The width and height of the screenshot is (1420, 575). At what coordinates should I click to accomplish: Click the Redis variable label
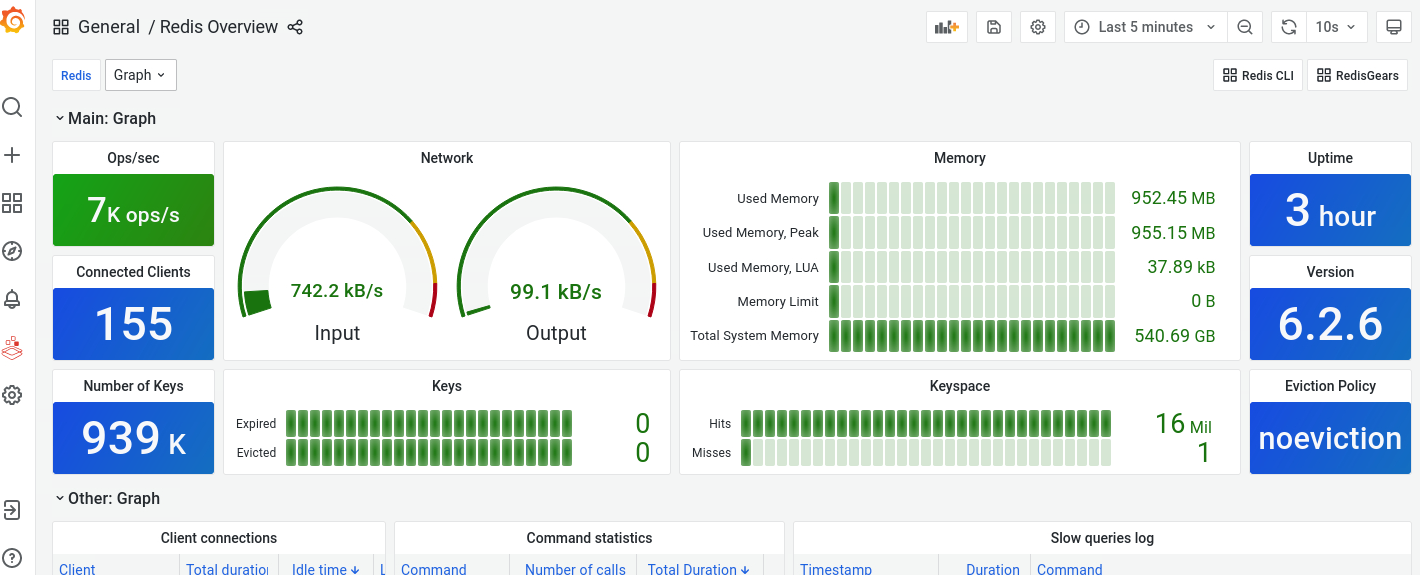click(76, 75)
